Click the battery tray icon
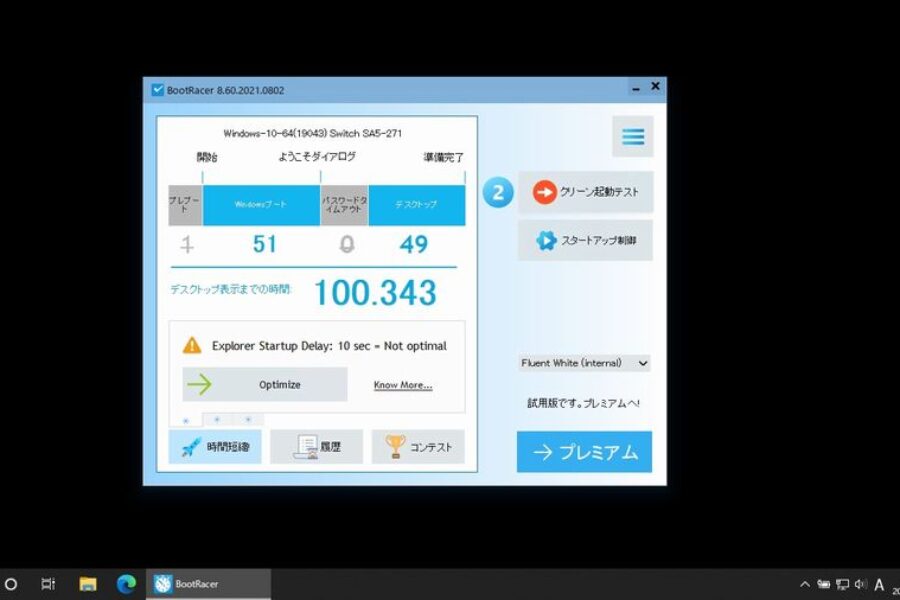The image size is (900, 600). click(824, 584)
